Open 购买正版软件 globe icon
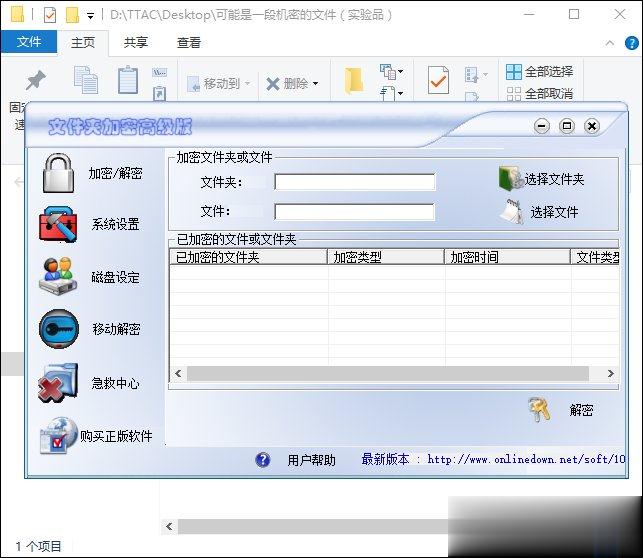Viewport: 643px width, 558px height. [x=58, y=435]
